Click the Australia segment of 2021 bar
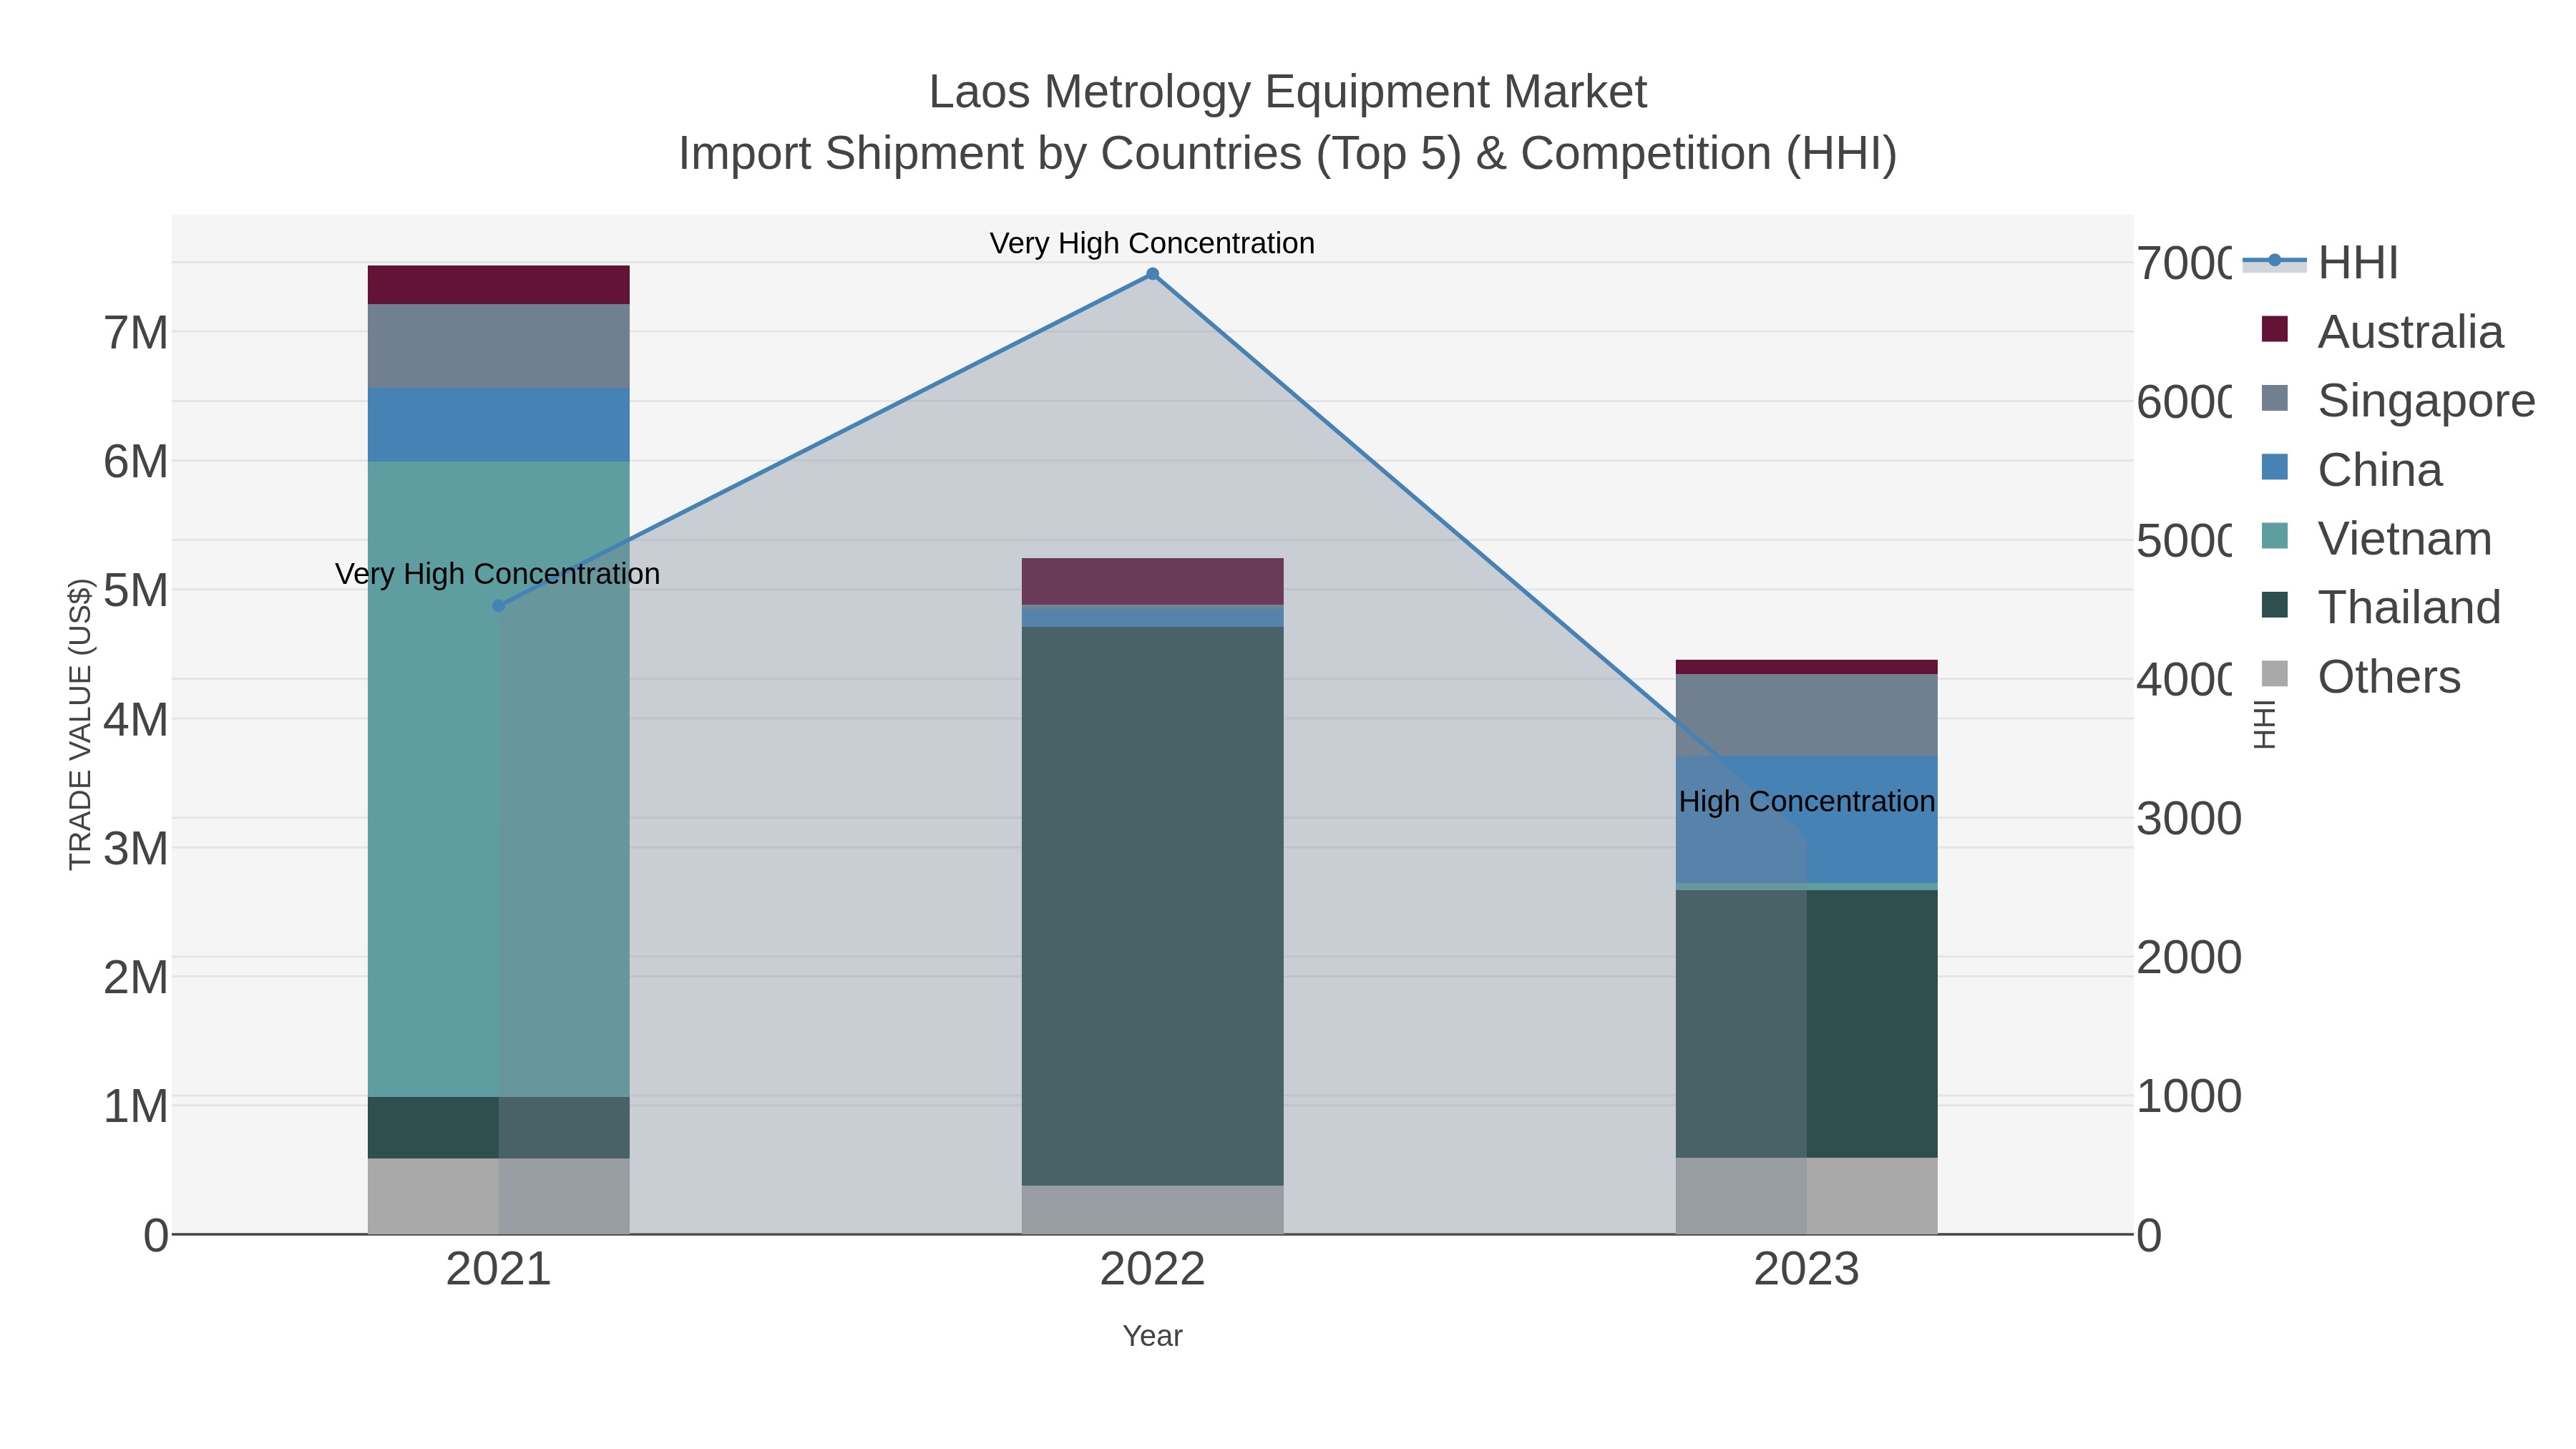The width and height of the screenshot is (2576, 1449). point(498,285)
